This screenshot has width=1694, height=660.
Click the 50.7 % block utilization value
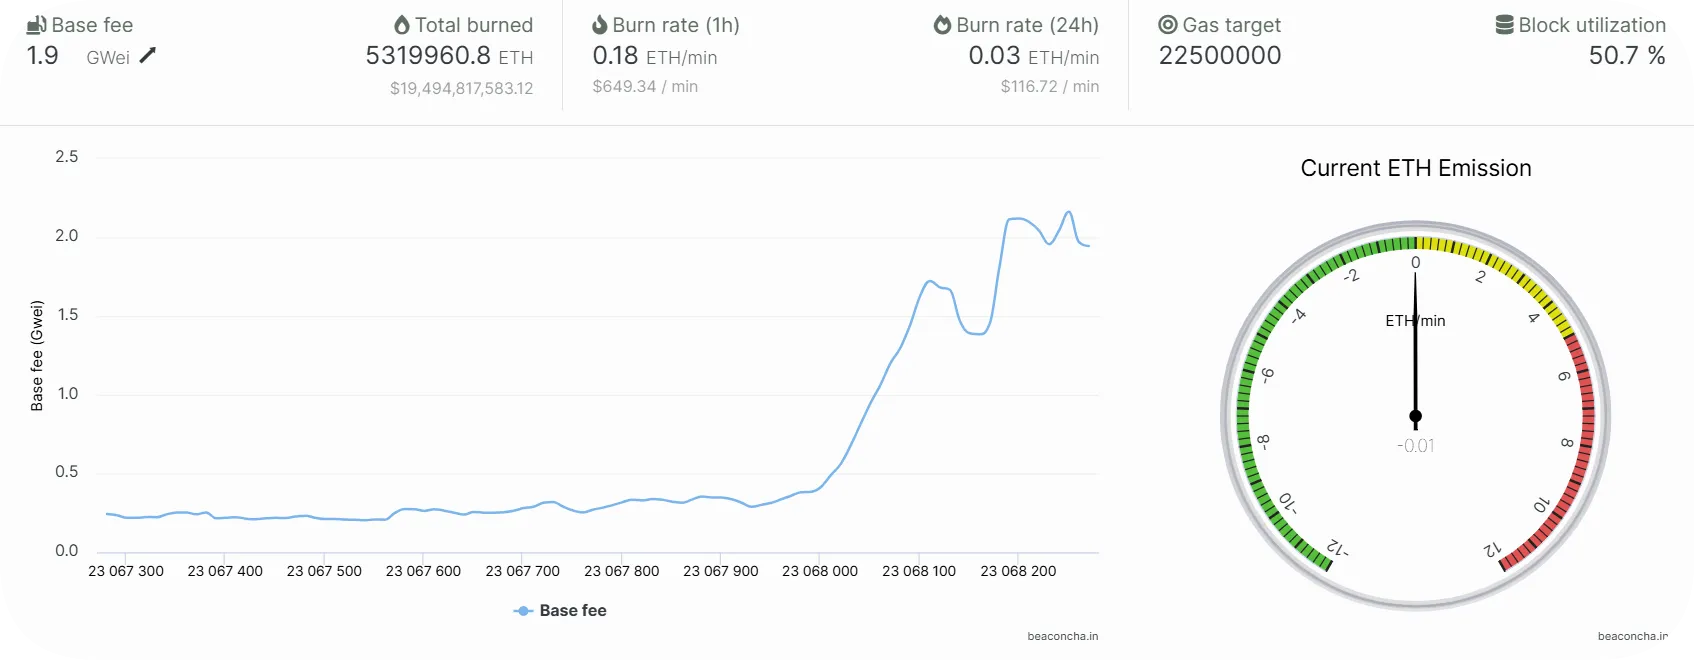pyautogui.click(x=1627, y=56)
